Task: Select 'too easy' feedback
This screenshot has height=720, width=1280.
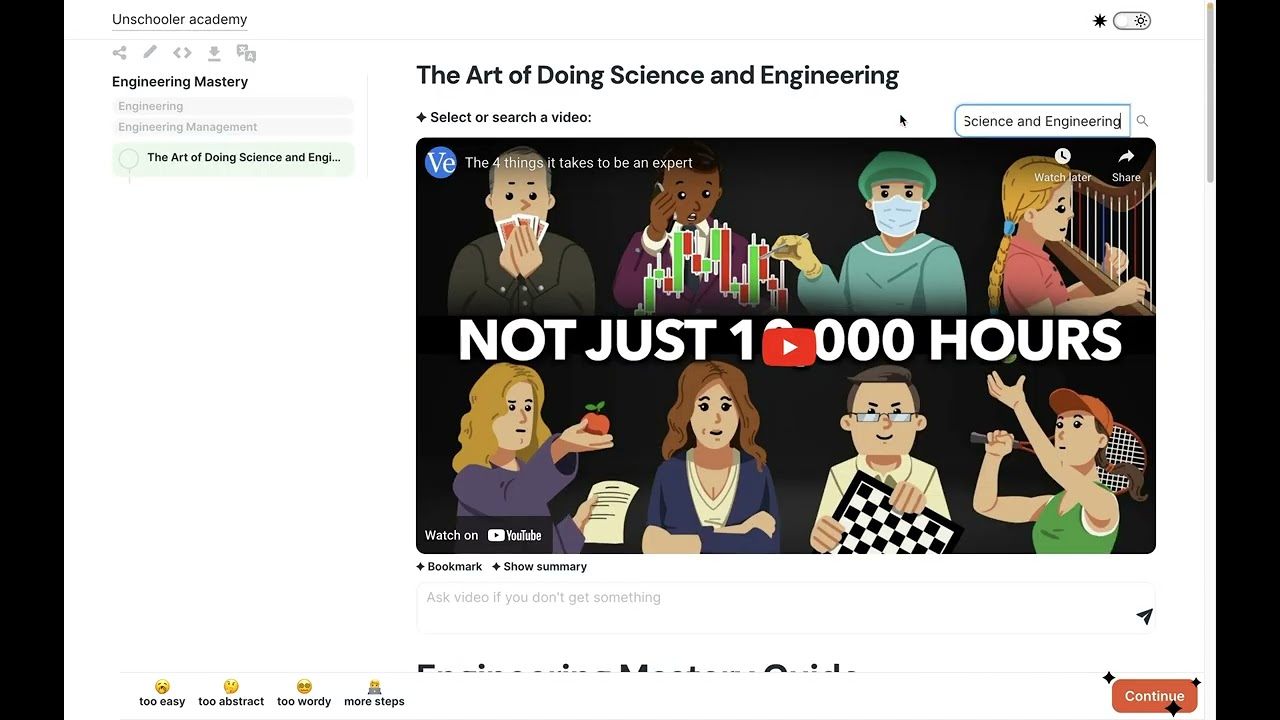Action: [x=162, y=693]
